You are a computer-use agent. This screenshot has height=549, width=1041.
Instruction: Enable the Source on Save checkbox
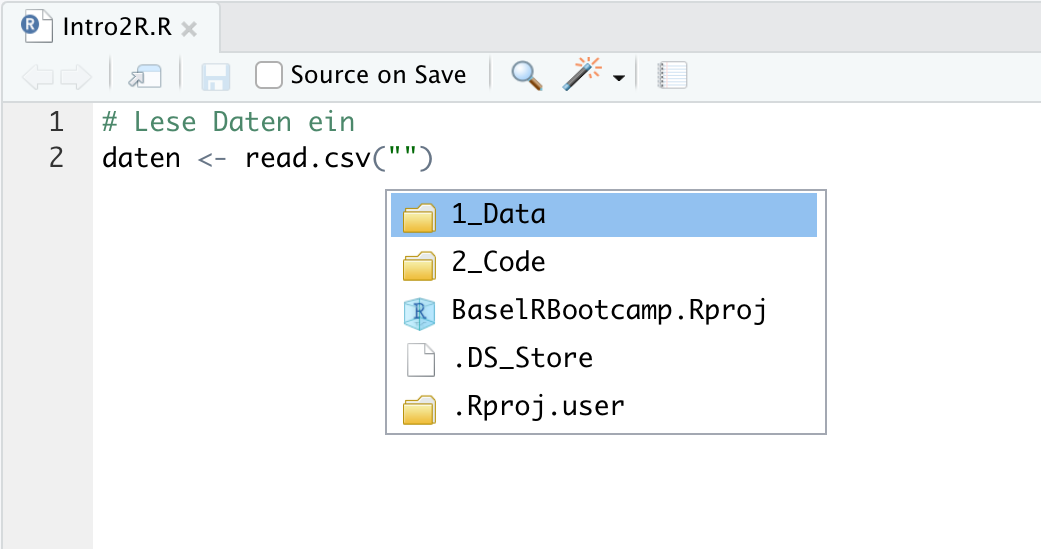[268, 75]
